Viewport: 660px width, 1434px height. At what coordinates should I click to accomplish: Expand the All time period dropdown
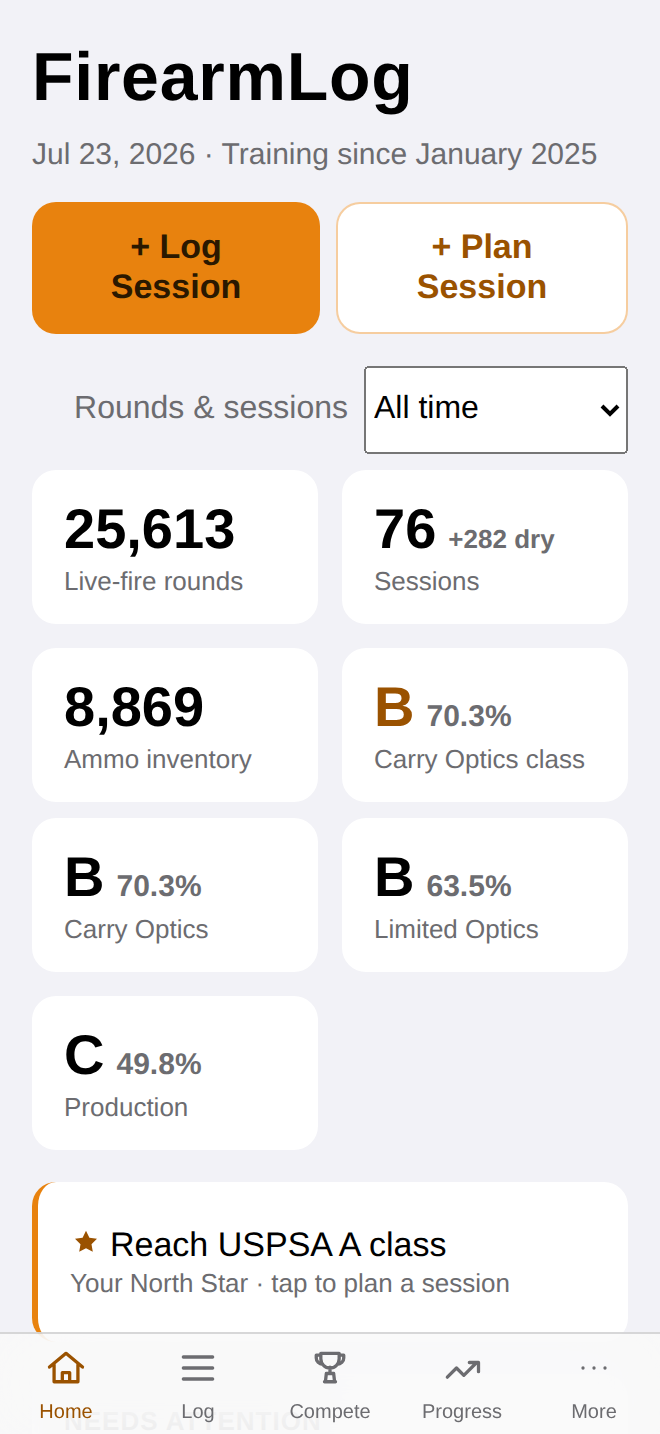[496, 409]
